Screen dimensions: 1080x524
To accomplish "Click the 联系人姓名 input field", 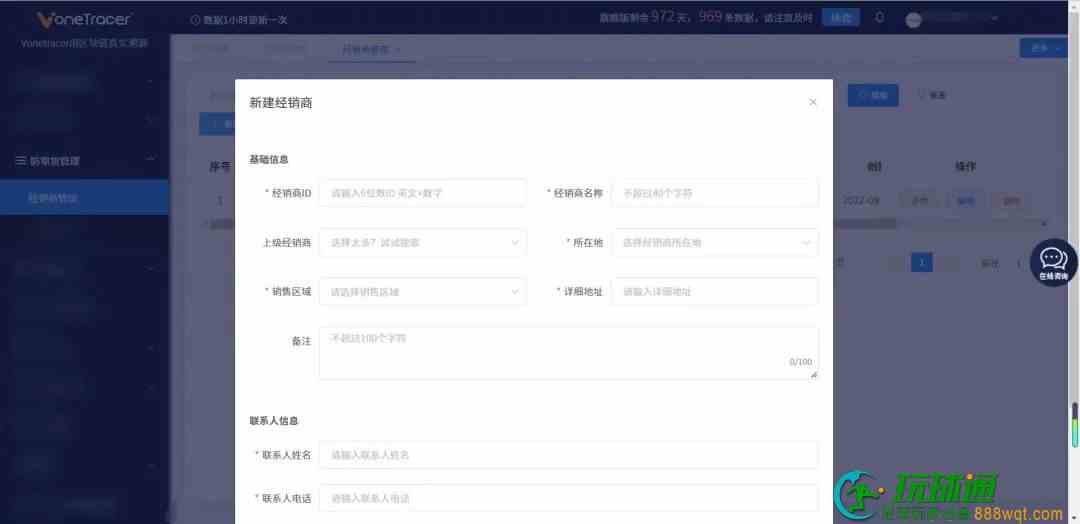I will [569, 455].
